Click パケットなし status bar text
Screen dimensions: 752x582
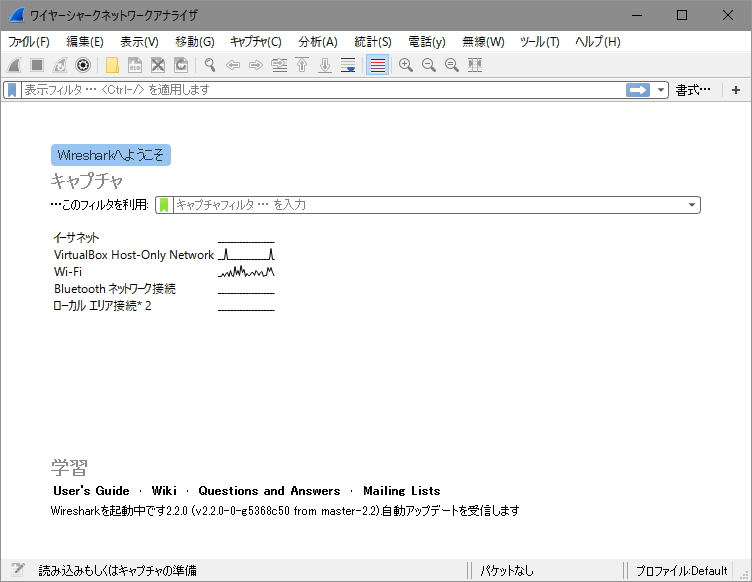[507, 570]
